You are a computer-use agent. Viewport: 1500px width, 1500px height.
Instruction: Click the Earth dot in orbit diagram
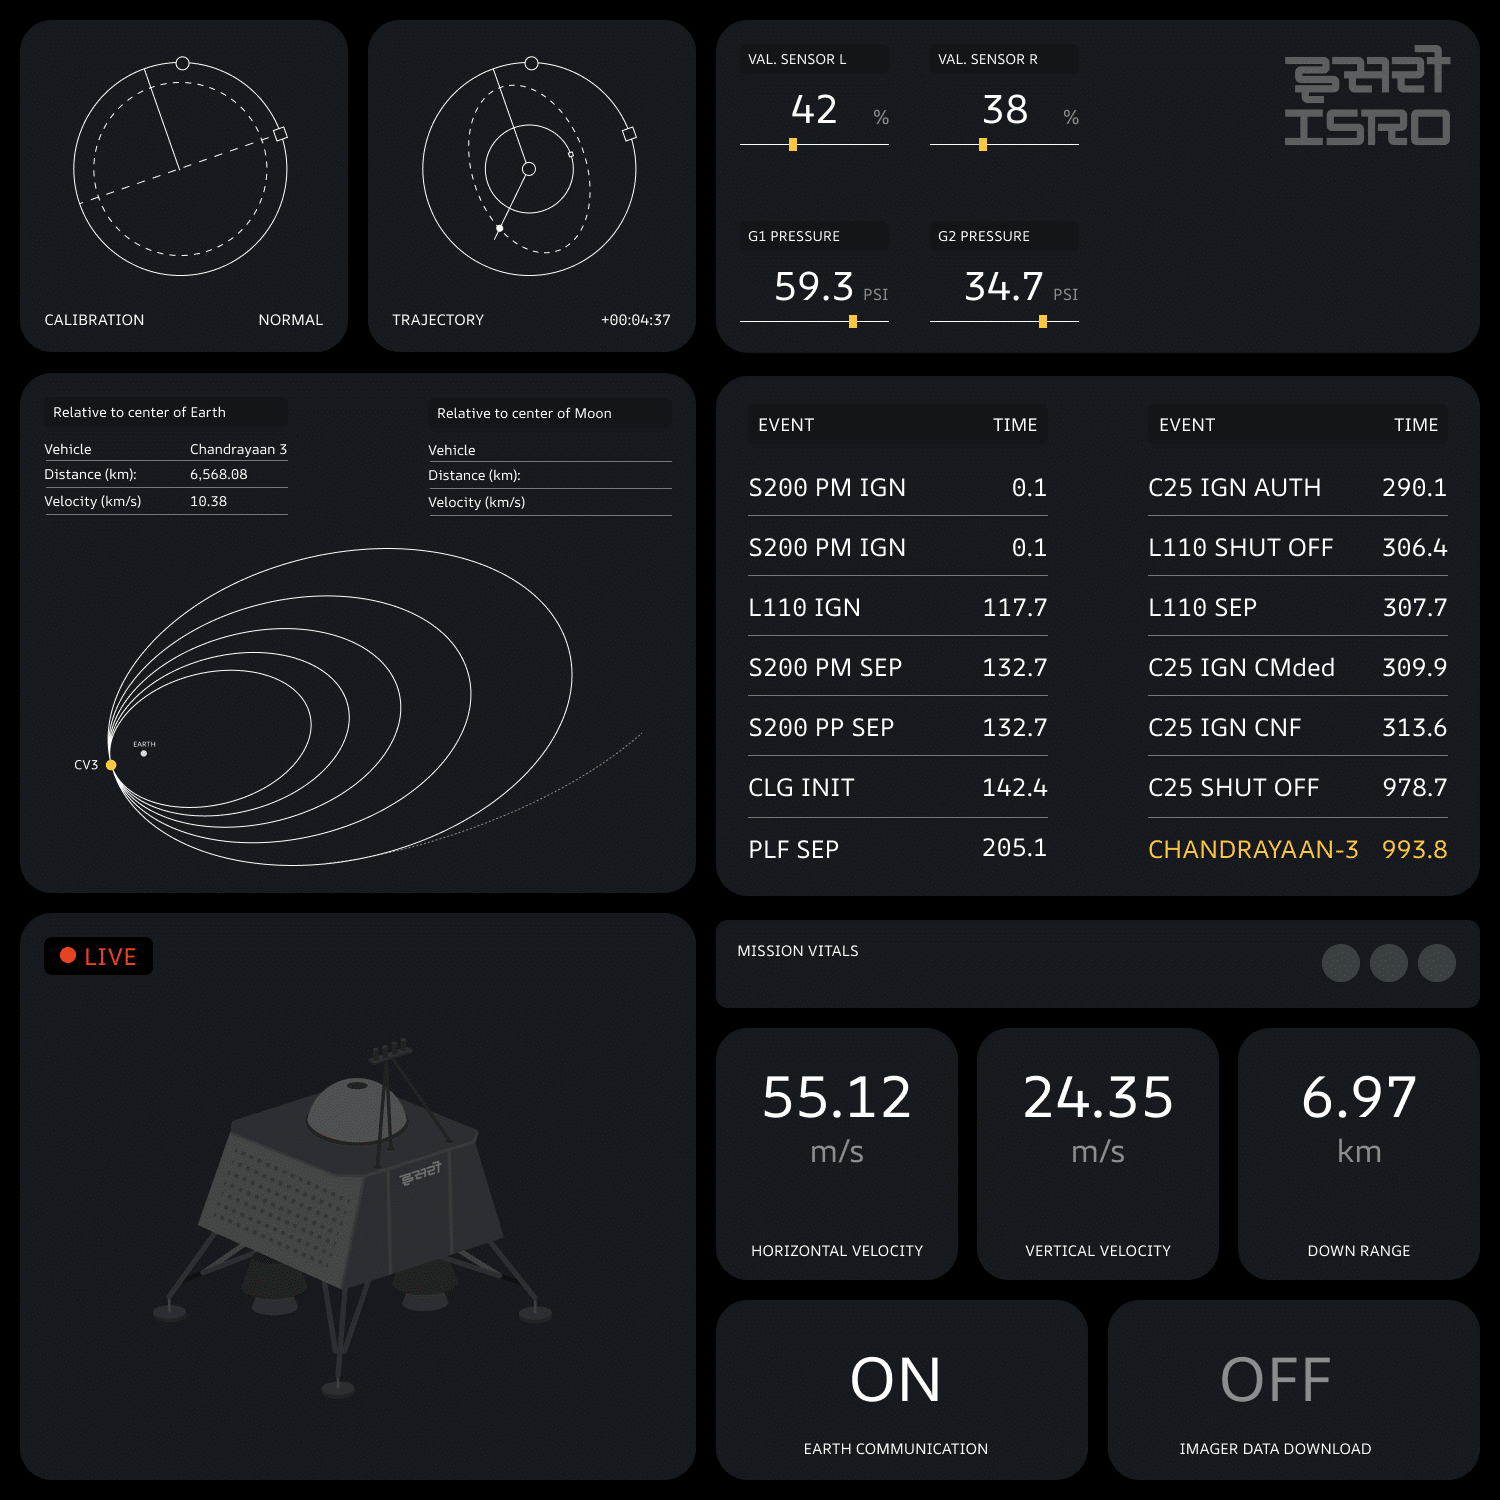[144, 754]
